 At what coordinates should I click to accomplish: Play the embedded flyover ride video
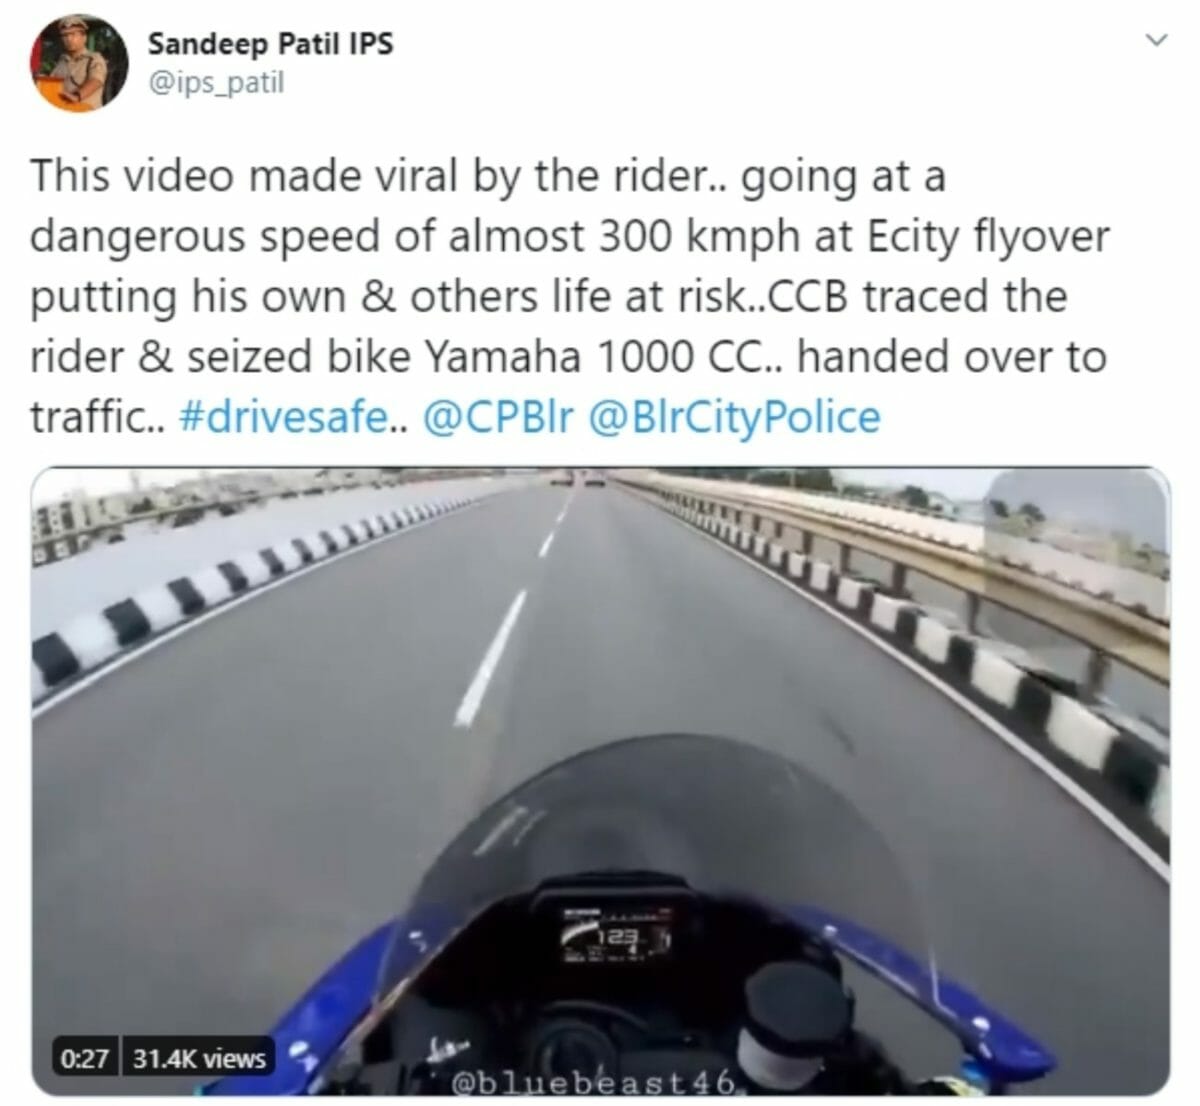point(600,781)
